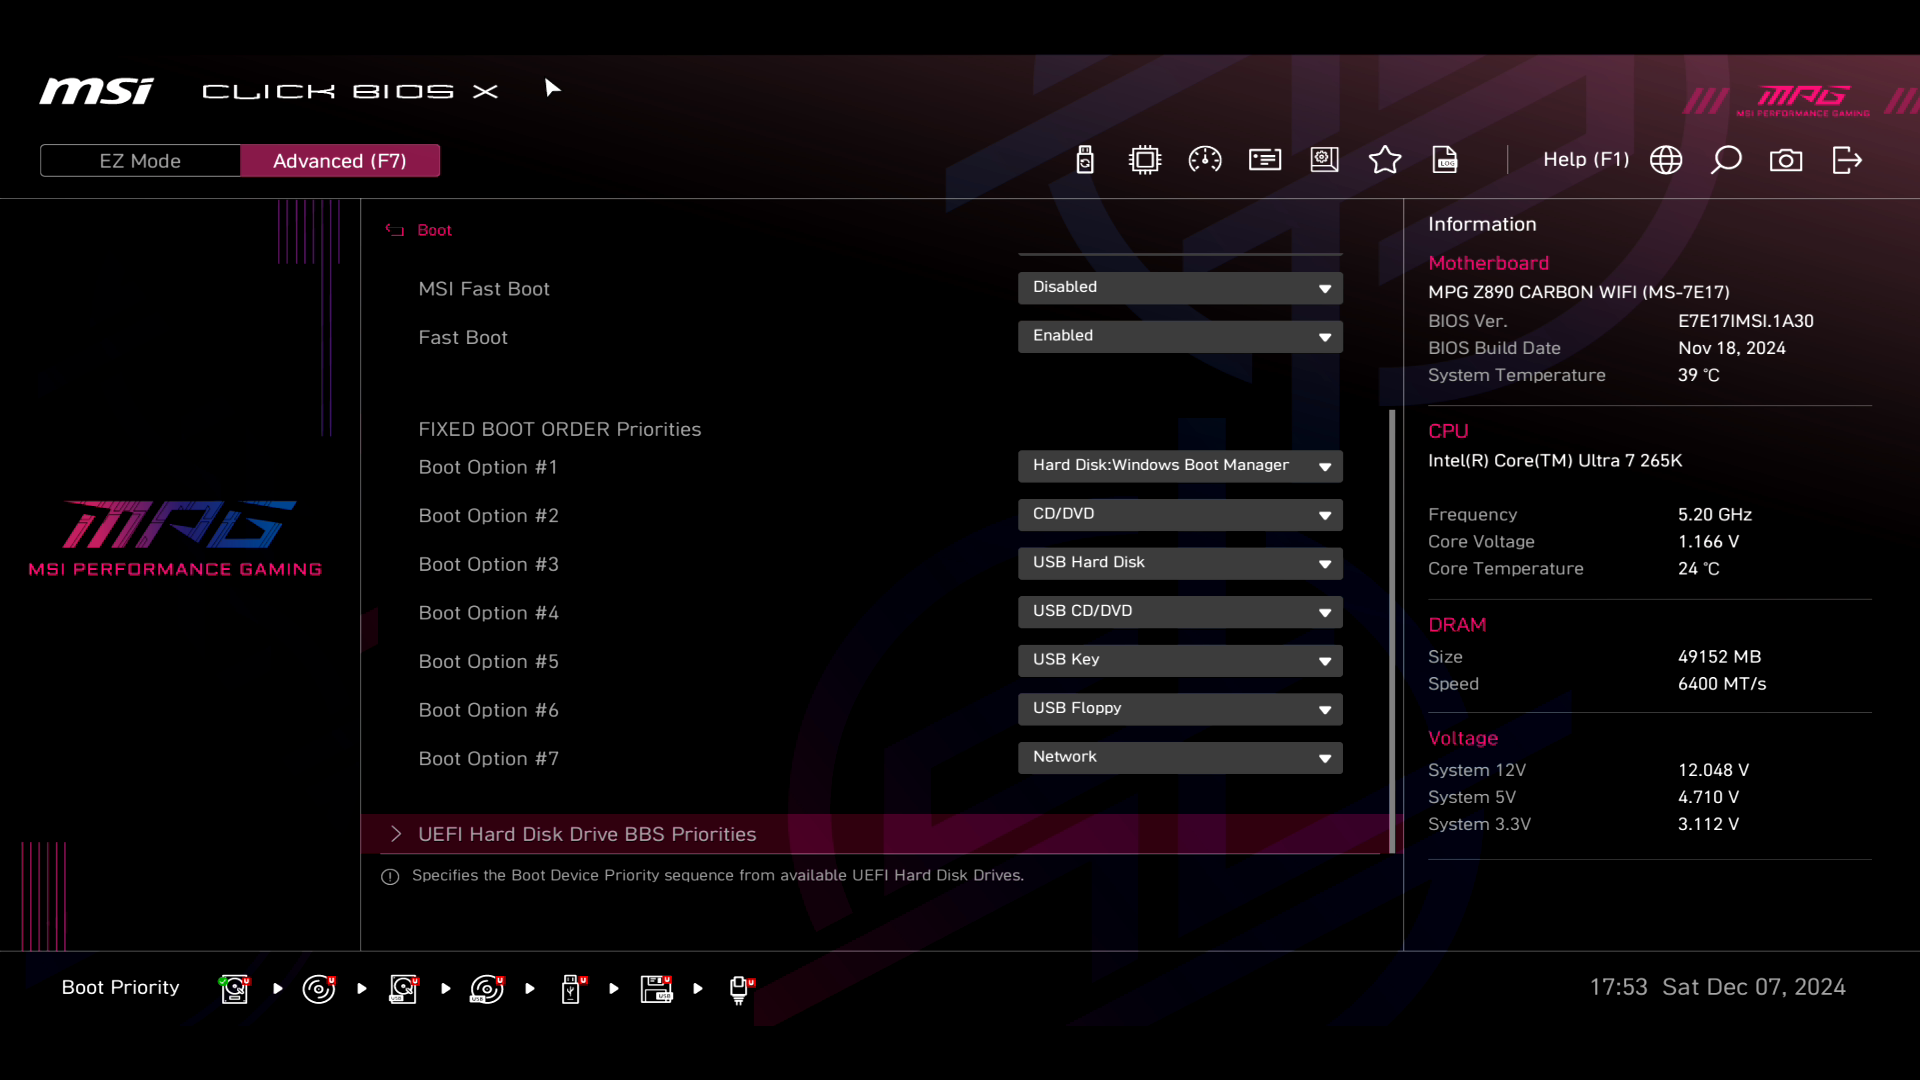This screenshot has width=1920, height=1080.
Task: Click the exit door icon
Action: 1847,160
